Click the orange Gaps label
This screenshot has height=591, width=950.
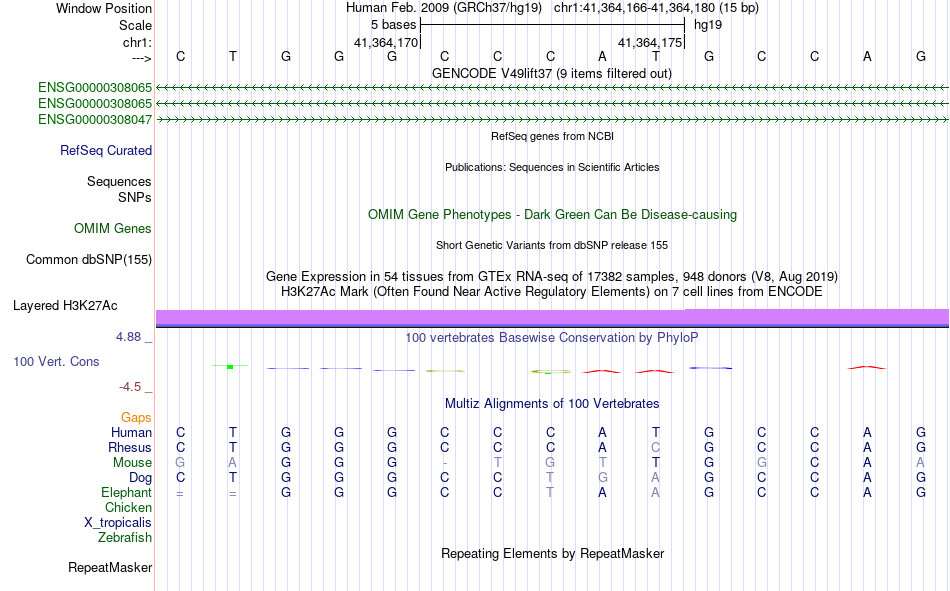(x=136, y=417)
